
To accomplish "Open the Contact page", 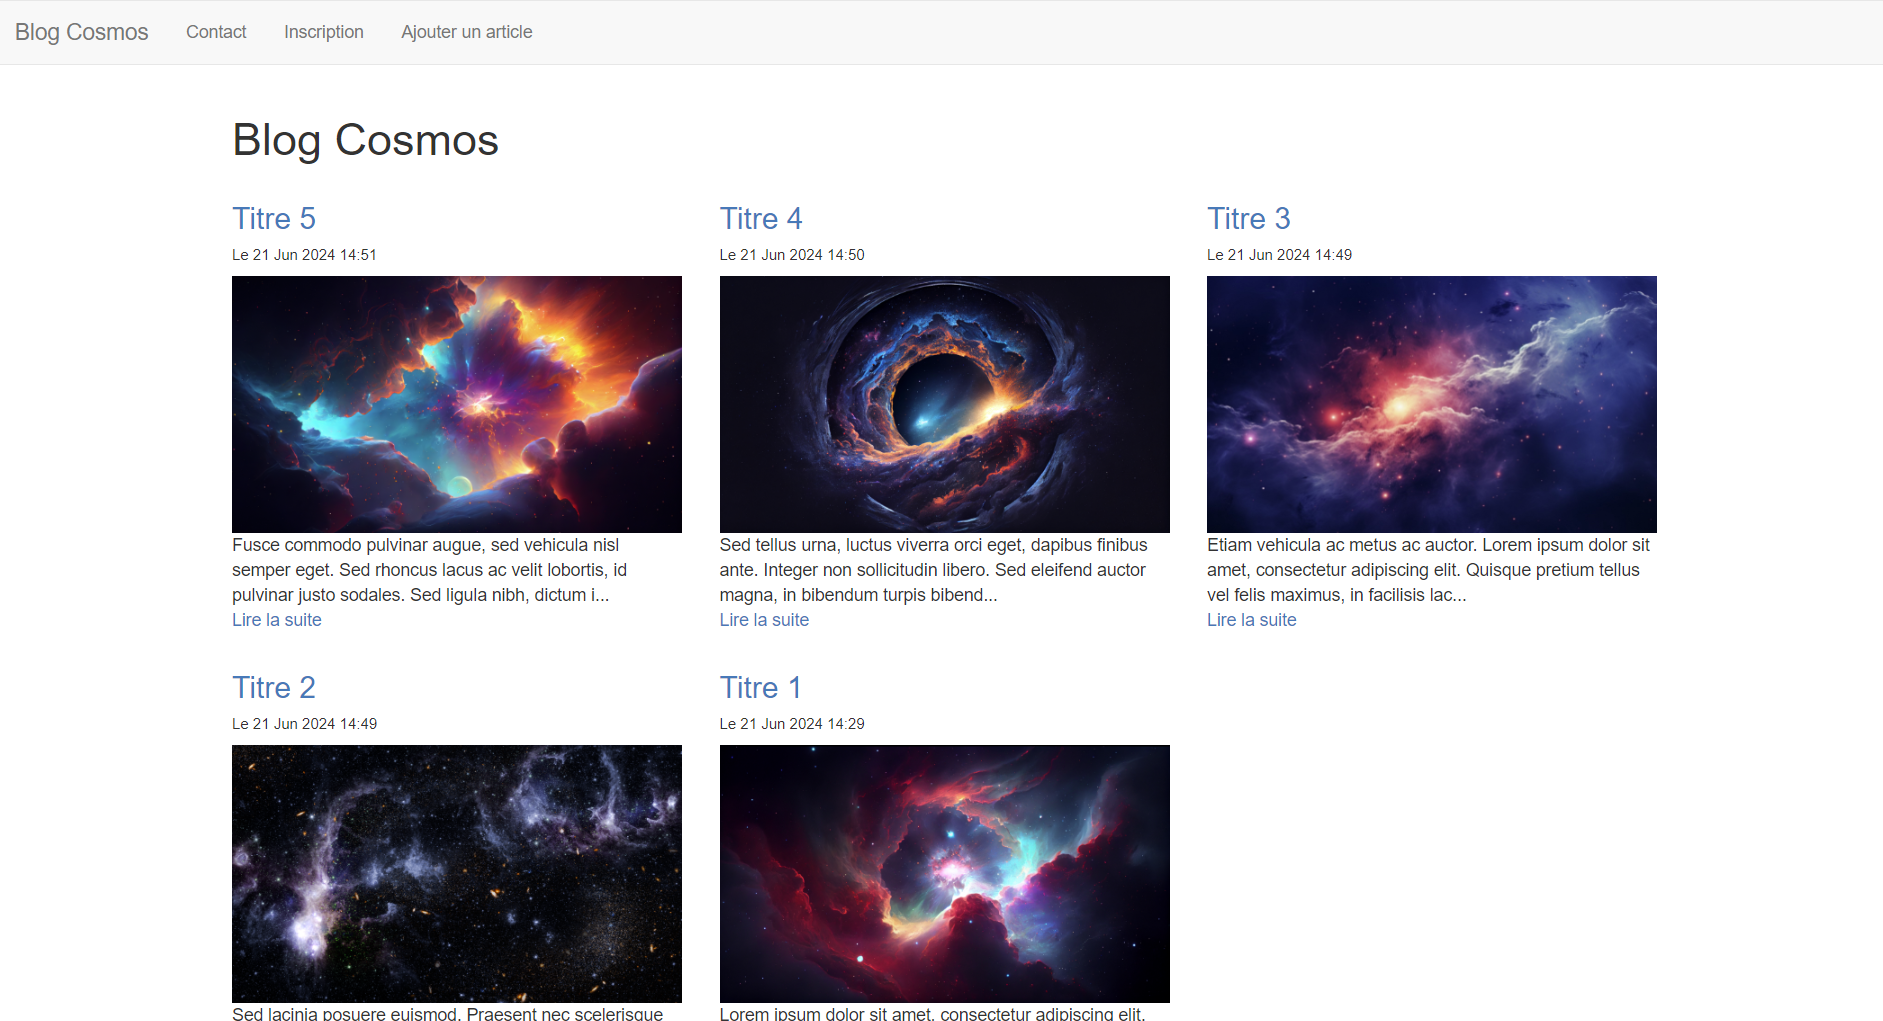I will coord(215,31).
